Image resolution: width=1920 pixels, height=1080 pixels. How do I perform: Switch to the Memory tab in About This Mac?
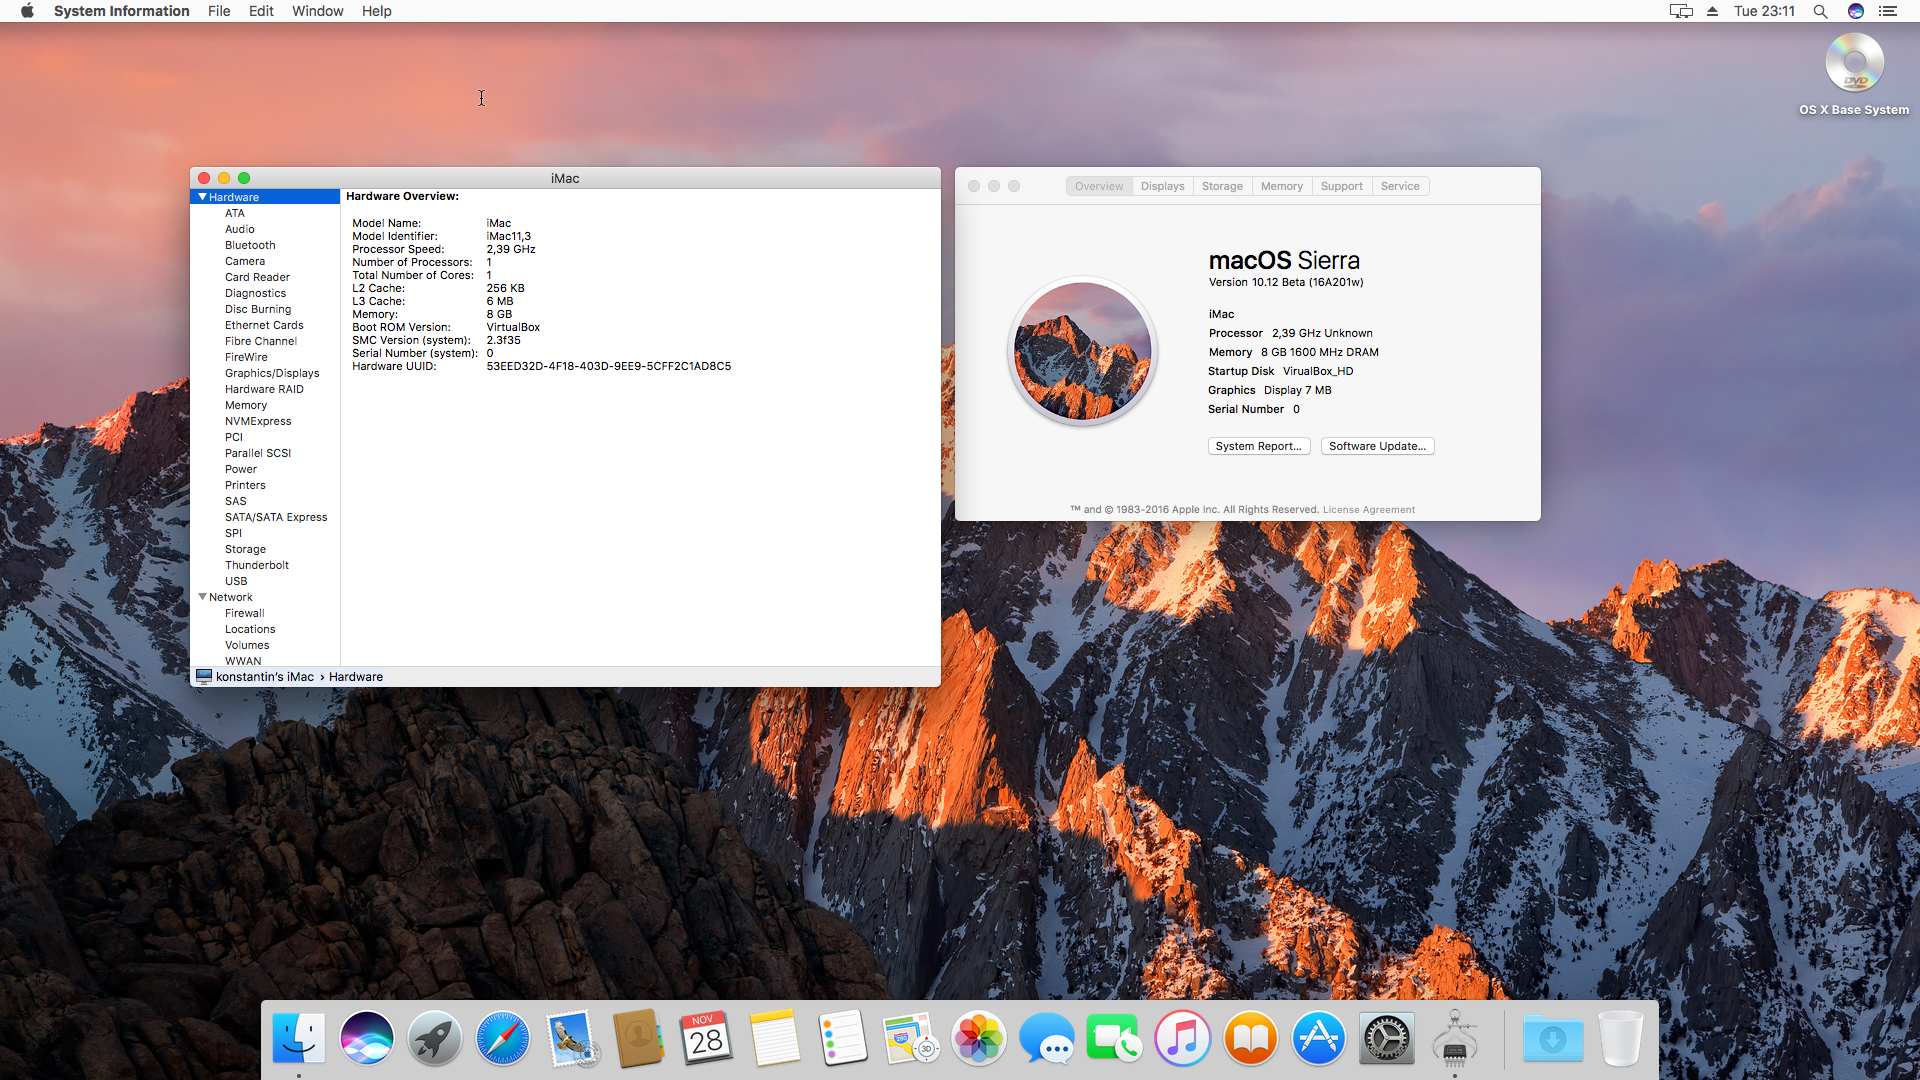pyautogui.click(x=1279, y=186)
